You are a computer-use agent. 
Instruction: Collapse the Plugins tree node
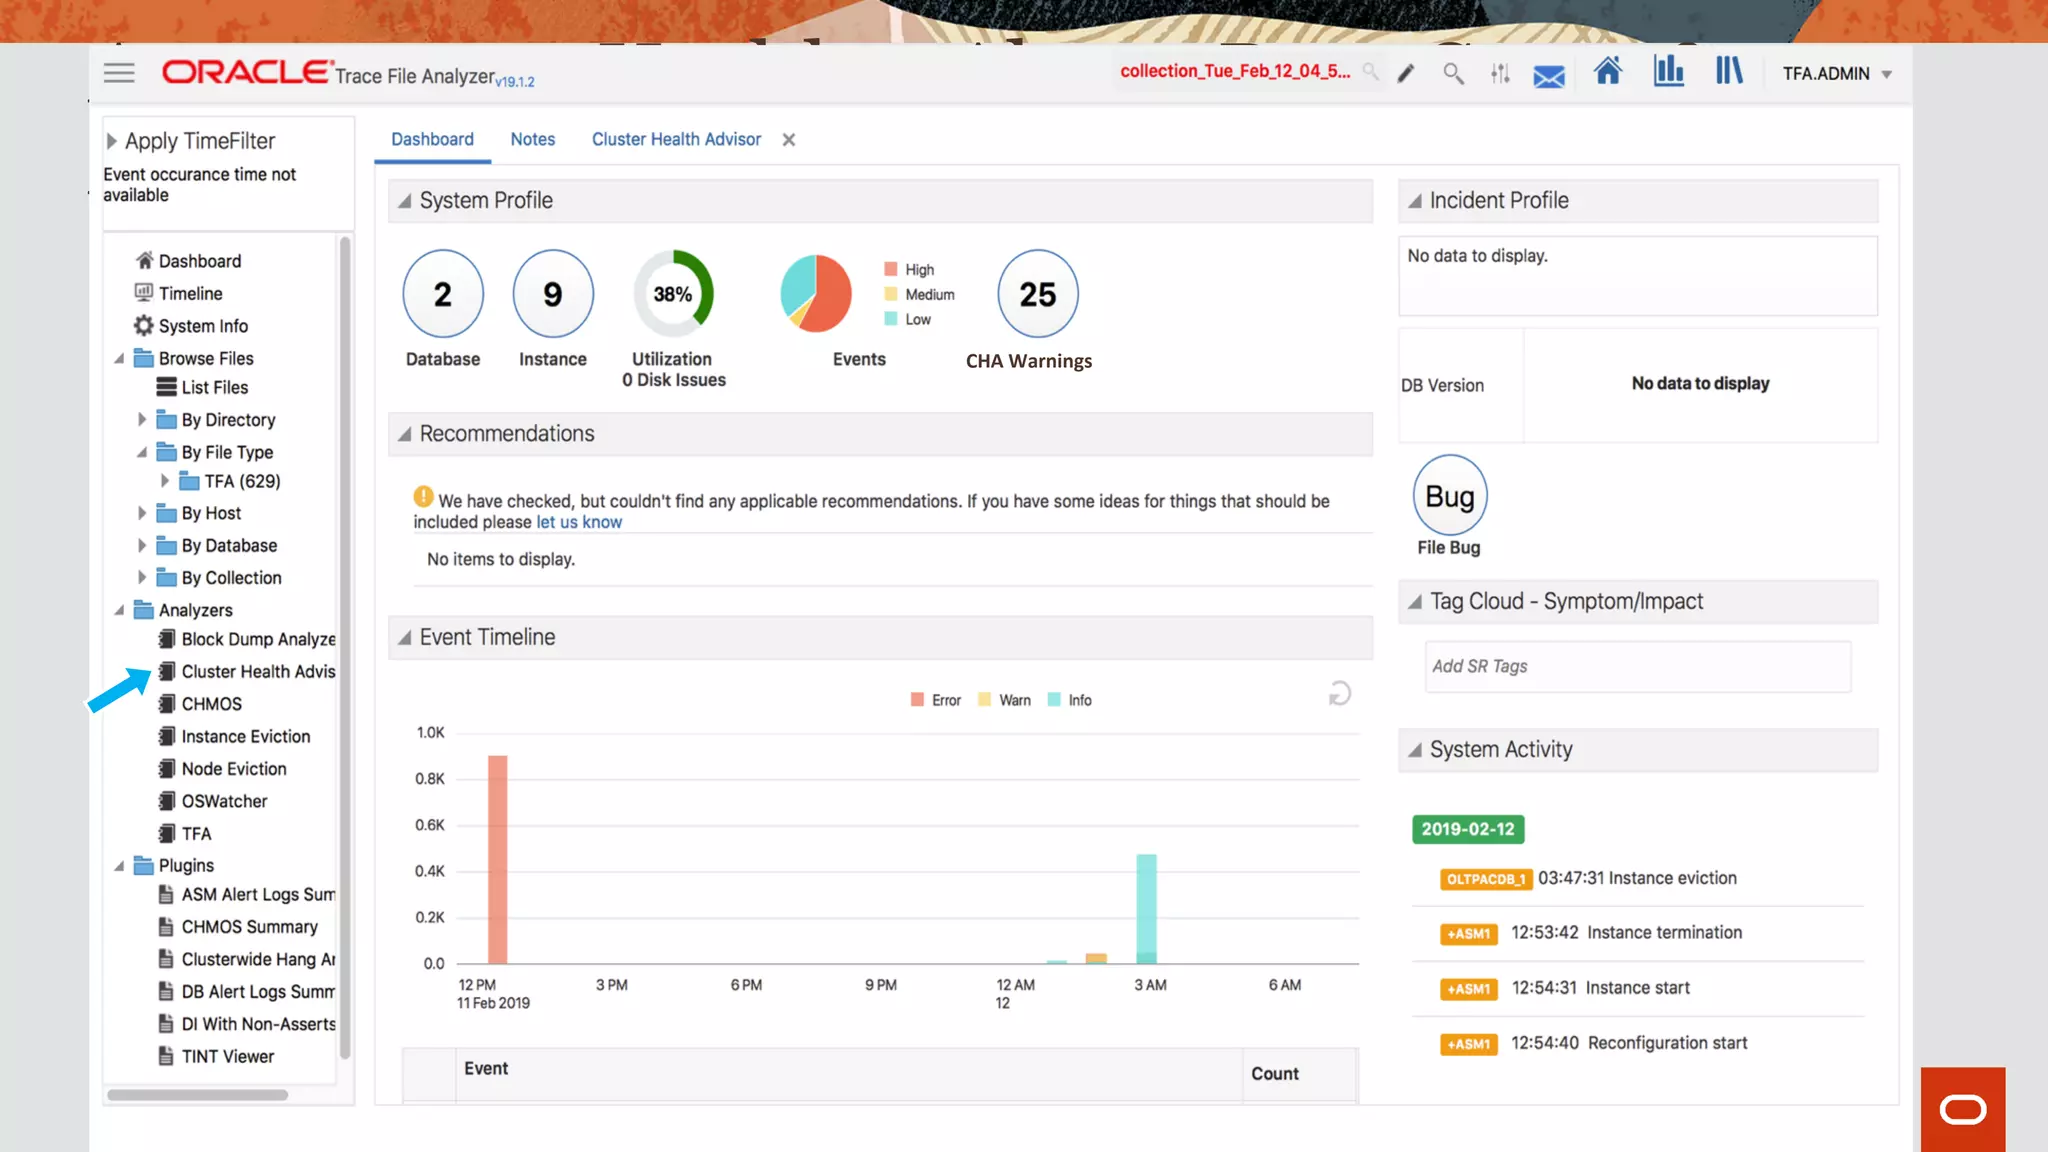tap(119, 865)
